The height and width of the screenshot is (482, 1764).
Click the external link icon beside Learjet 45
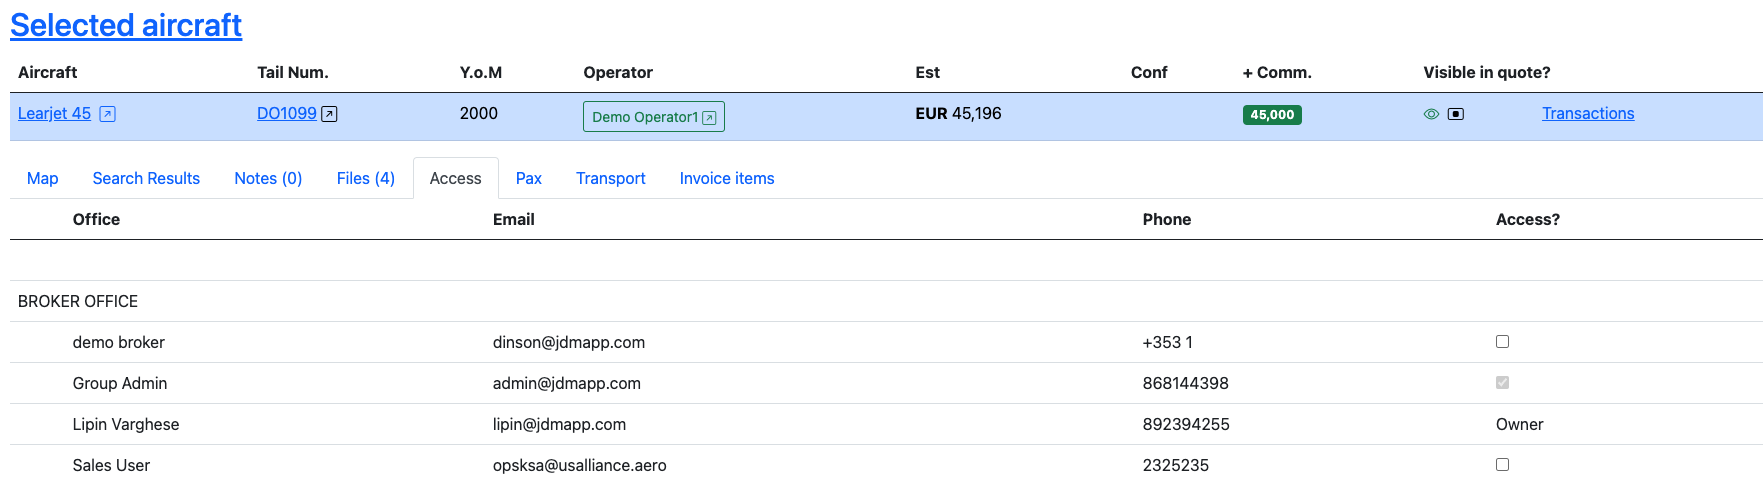tap(108, 114)
